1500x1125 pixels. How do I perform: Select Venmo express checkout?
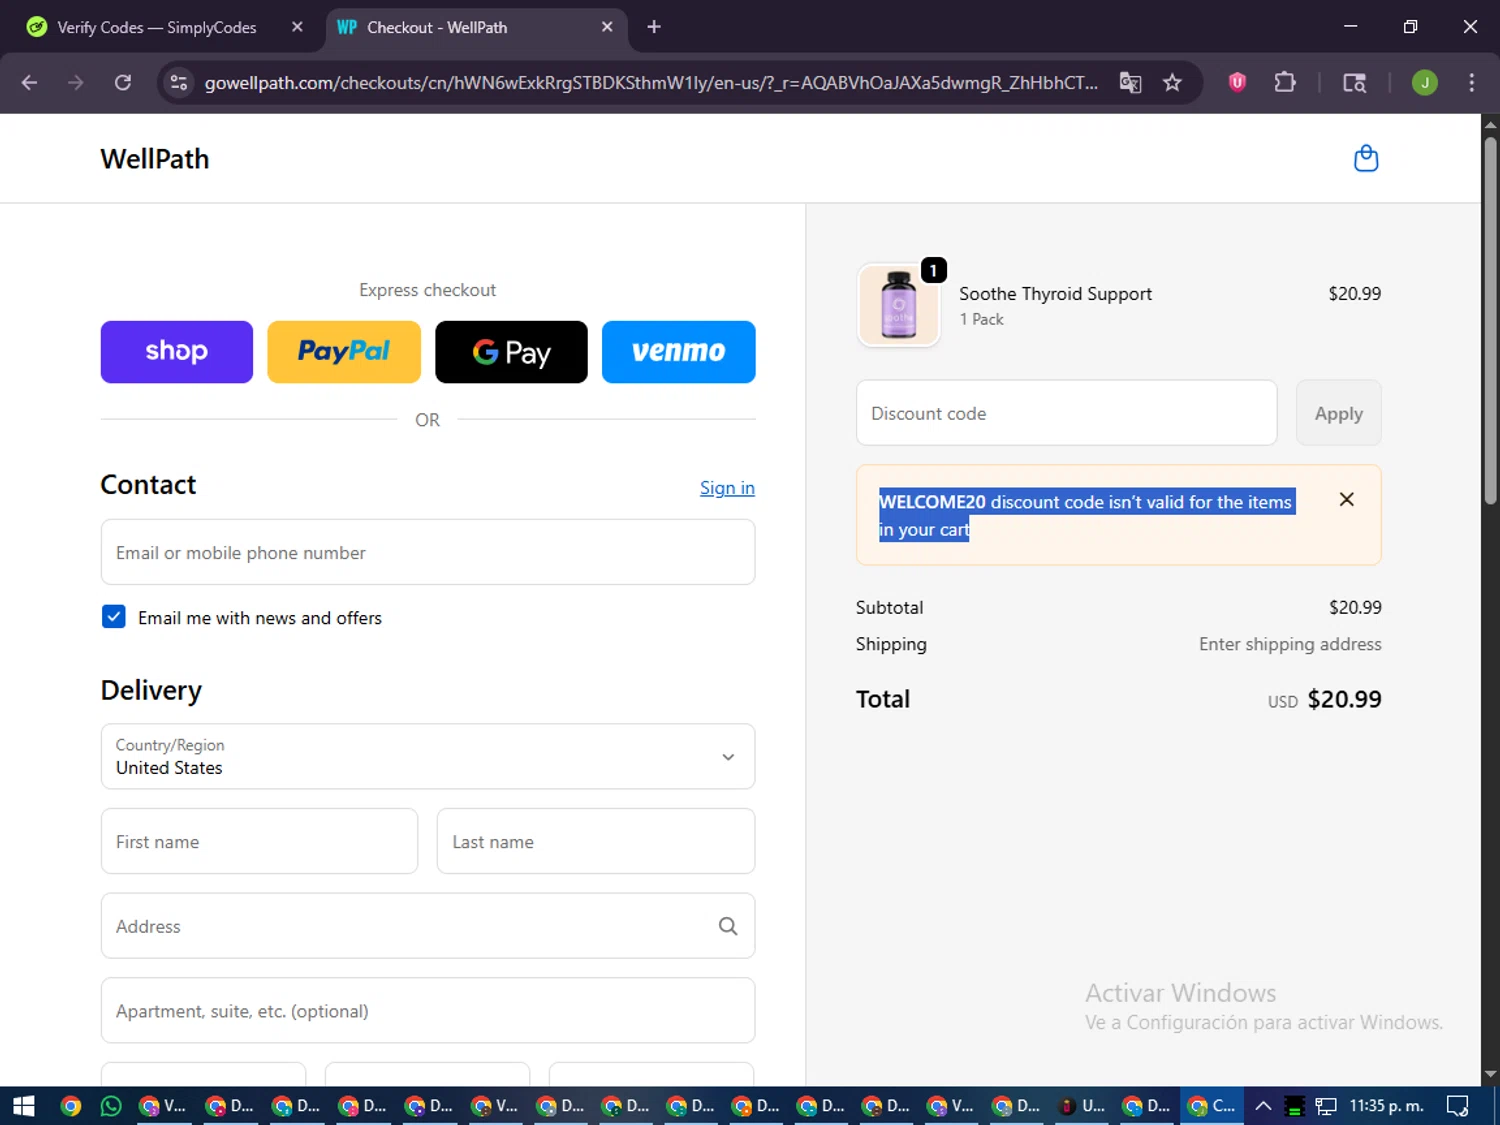point(679,352)
